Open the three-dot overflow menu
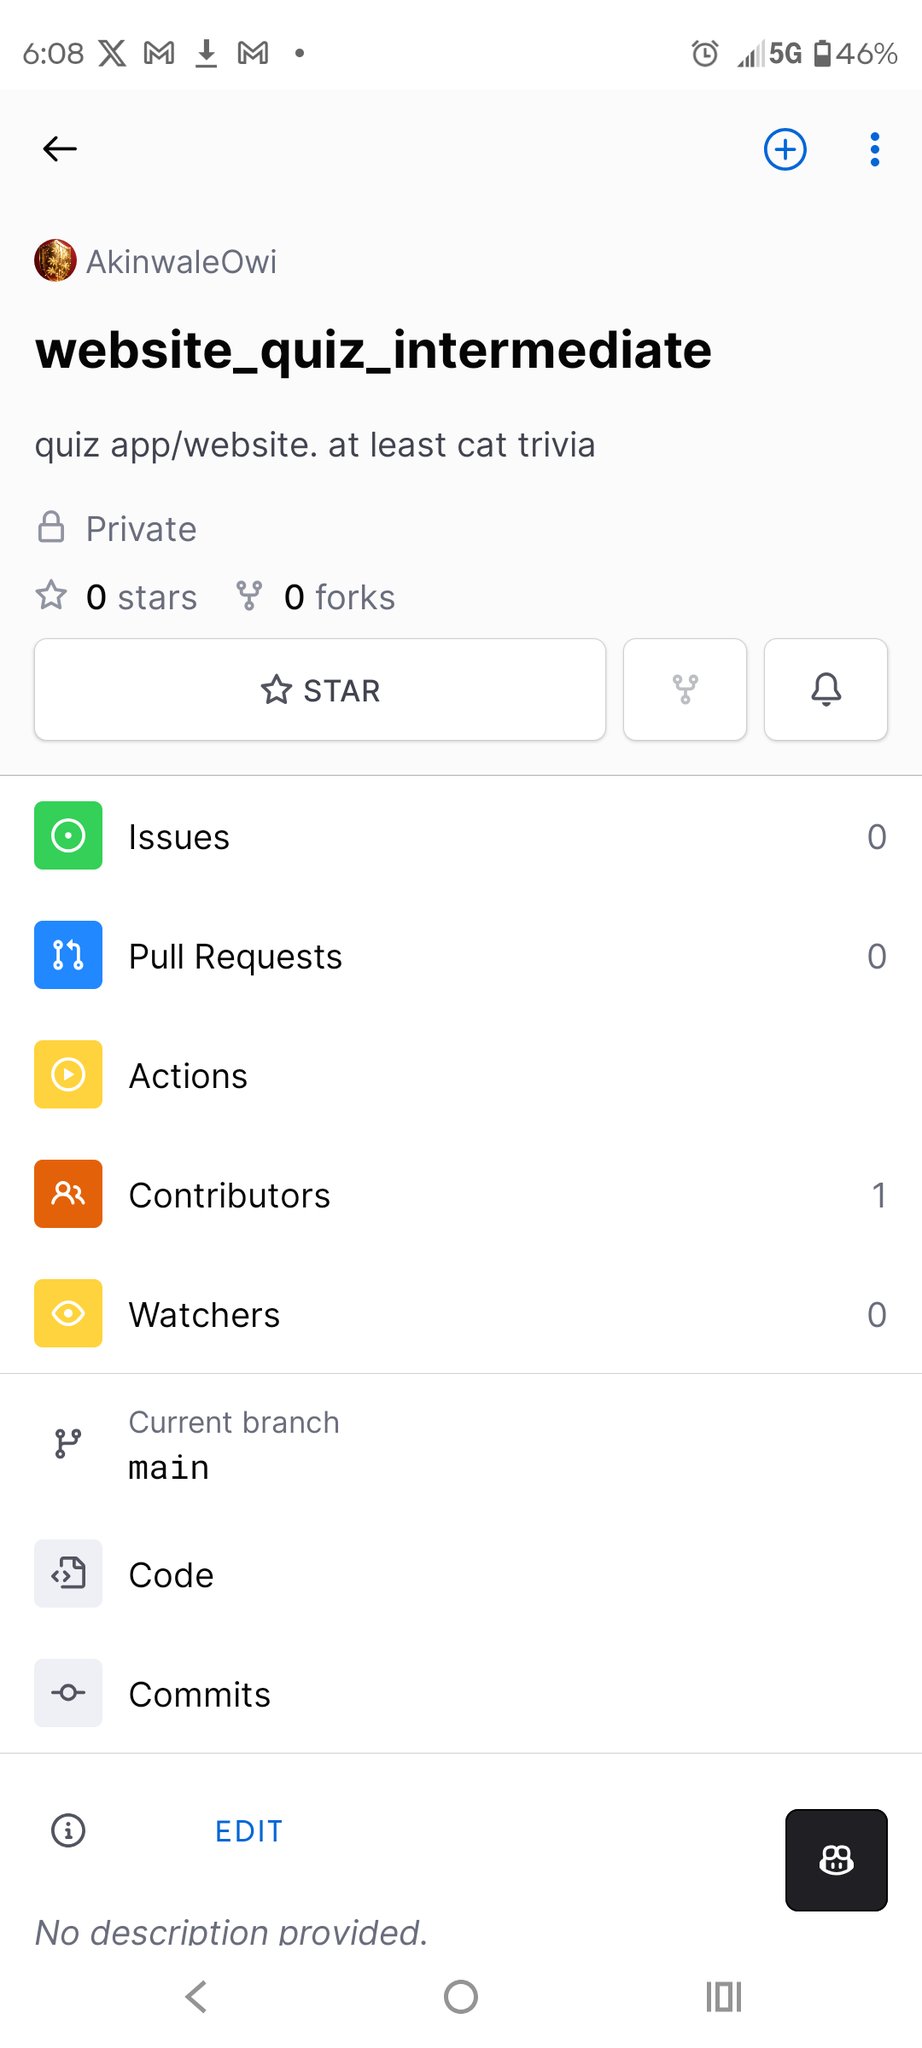922x2048 pixels. click(x=874, y=149)
